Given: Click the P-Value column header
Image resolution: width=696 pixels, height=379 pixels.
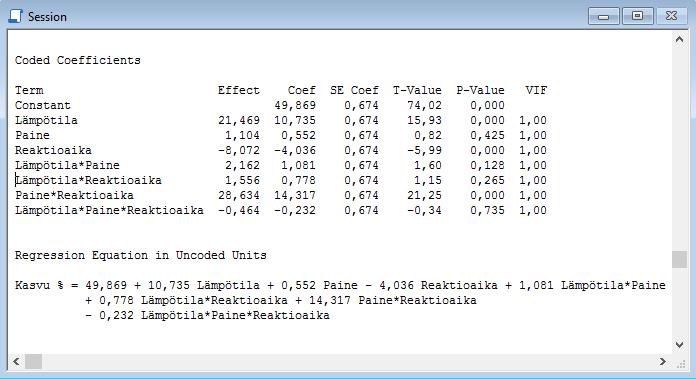Looking at the screenshot, I should pyautogui.click(x=480, y=91).
